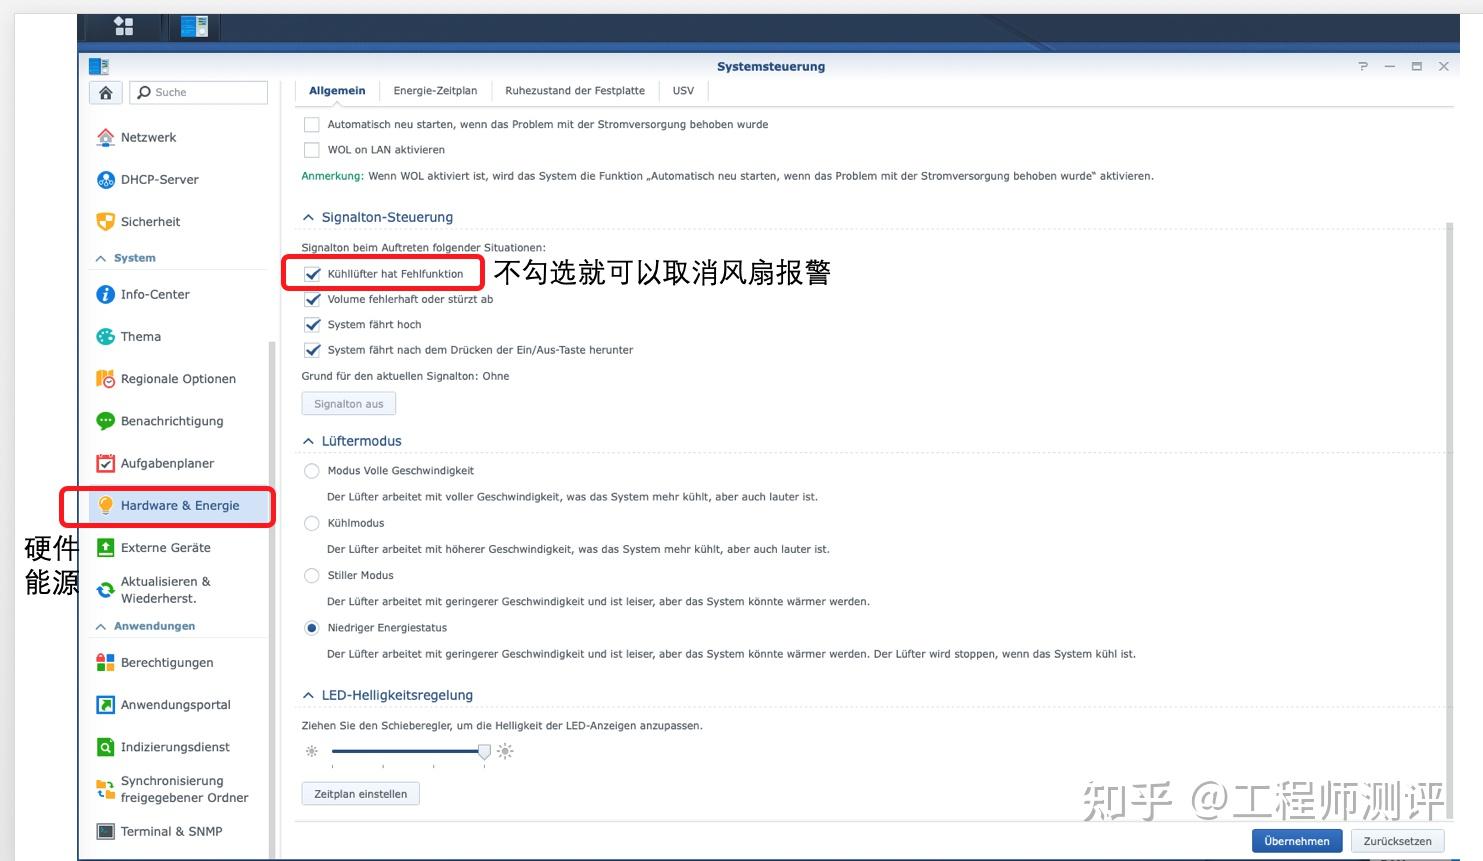This screenshot has height=861, width=1483.
Task: Adjust the LED brightness slider
Action: click(x=485, y=751)
